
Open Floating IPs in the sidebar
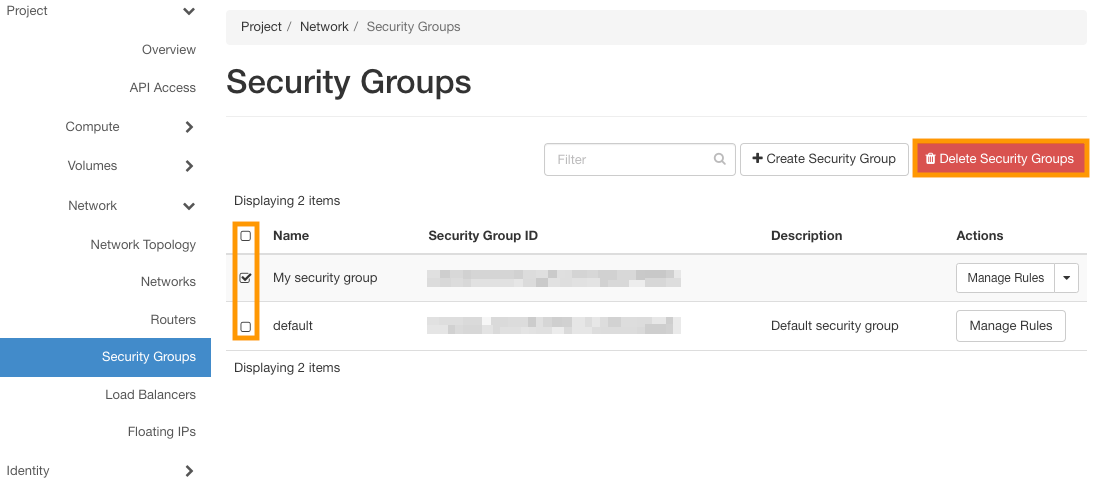(x=162, y=432)
